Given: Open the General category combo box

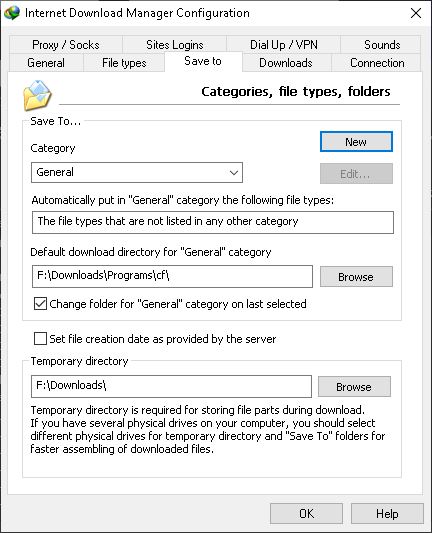Looking at the screenshot, I should click(137, 173).
